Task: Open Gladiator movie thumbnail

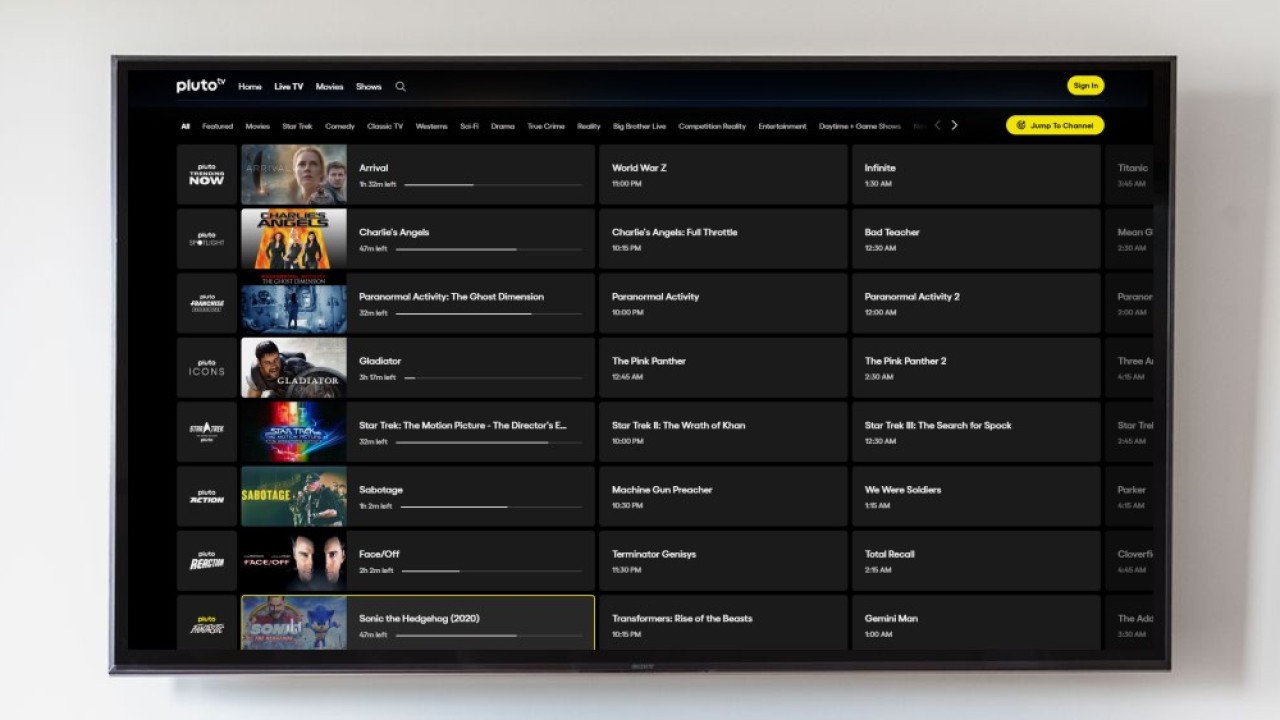Action: click(294, 368)
